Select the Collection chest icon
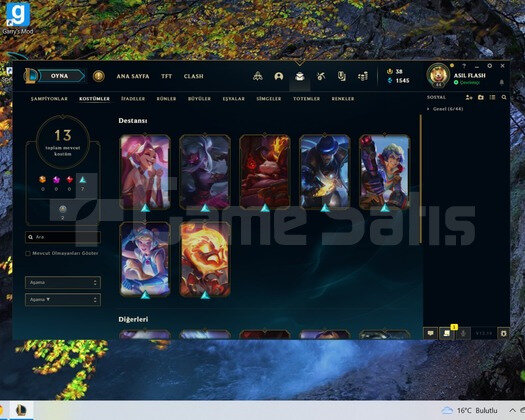This screenshot has height=420, width=525. 300,76
